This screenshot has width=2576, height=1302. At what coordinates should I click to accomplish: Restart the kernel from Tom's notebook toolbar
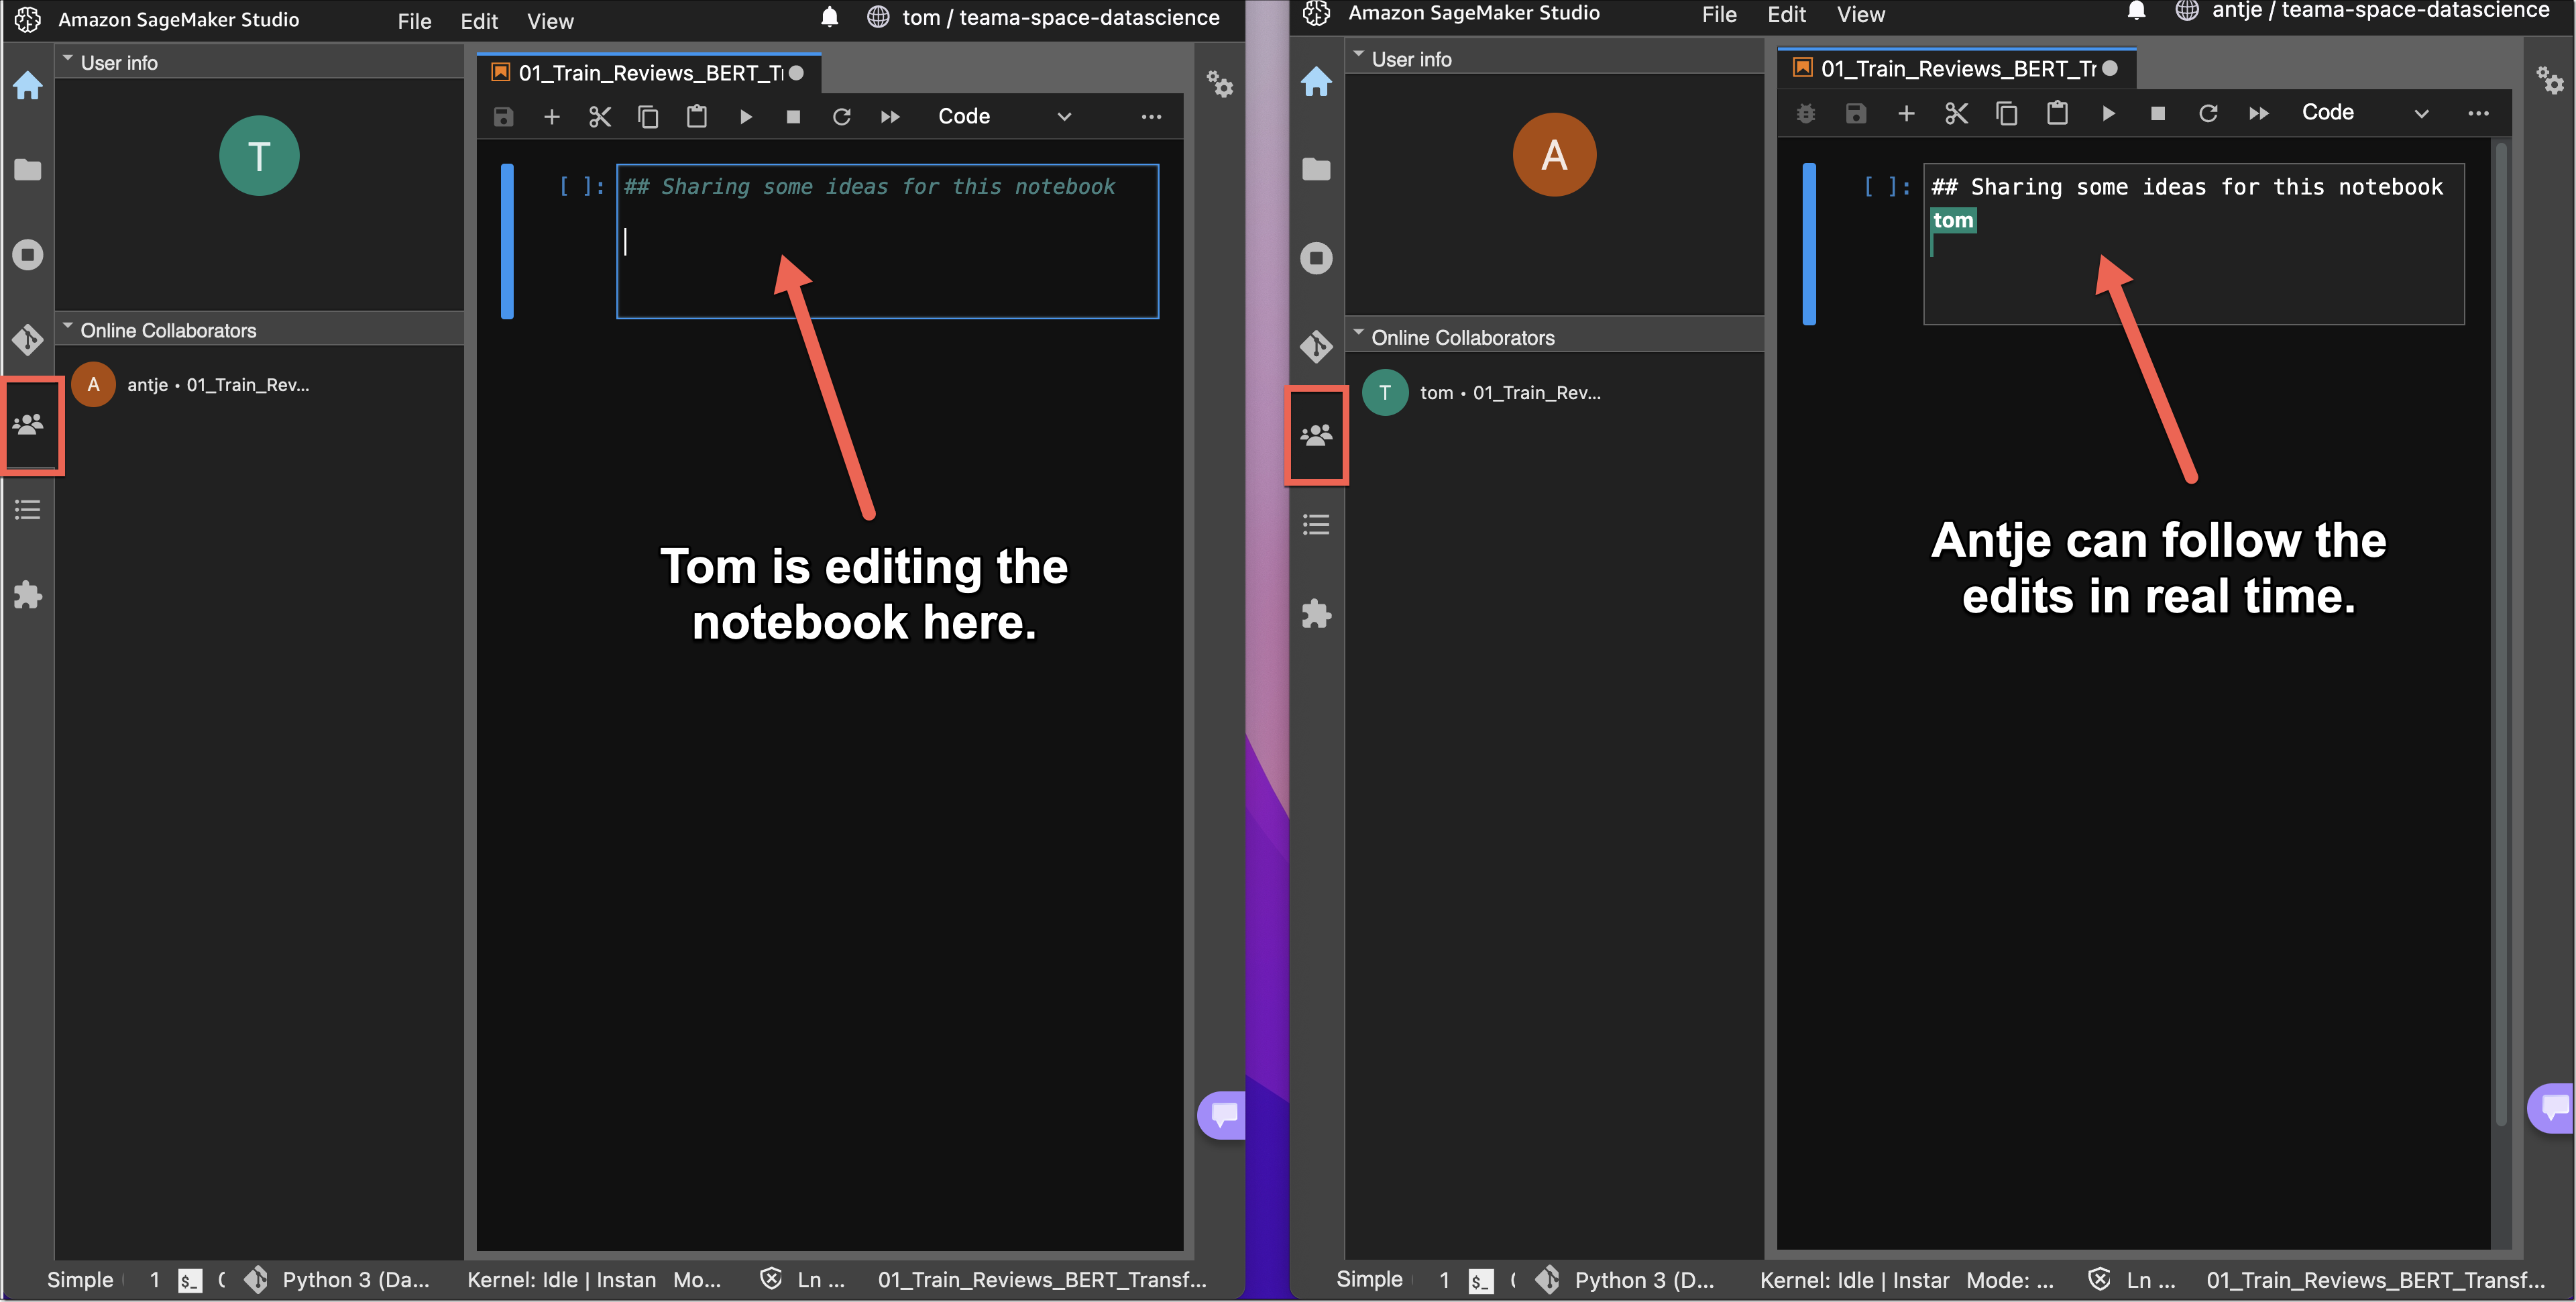(841, 117)
